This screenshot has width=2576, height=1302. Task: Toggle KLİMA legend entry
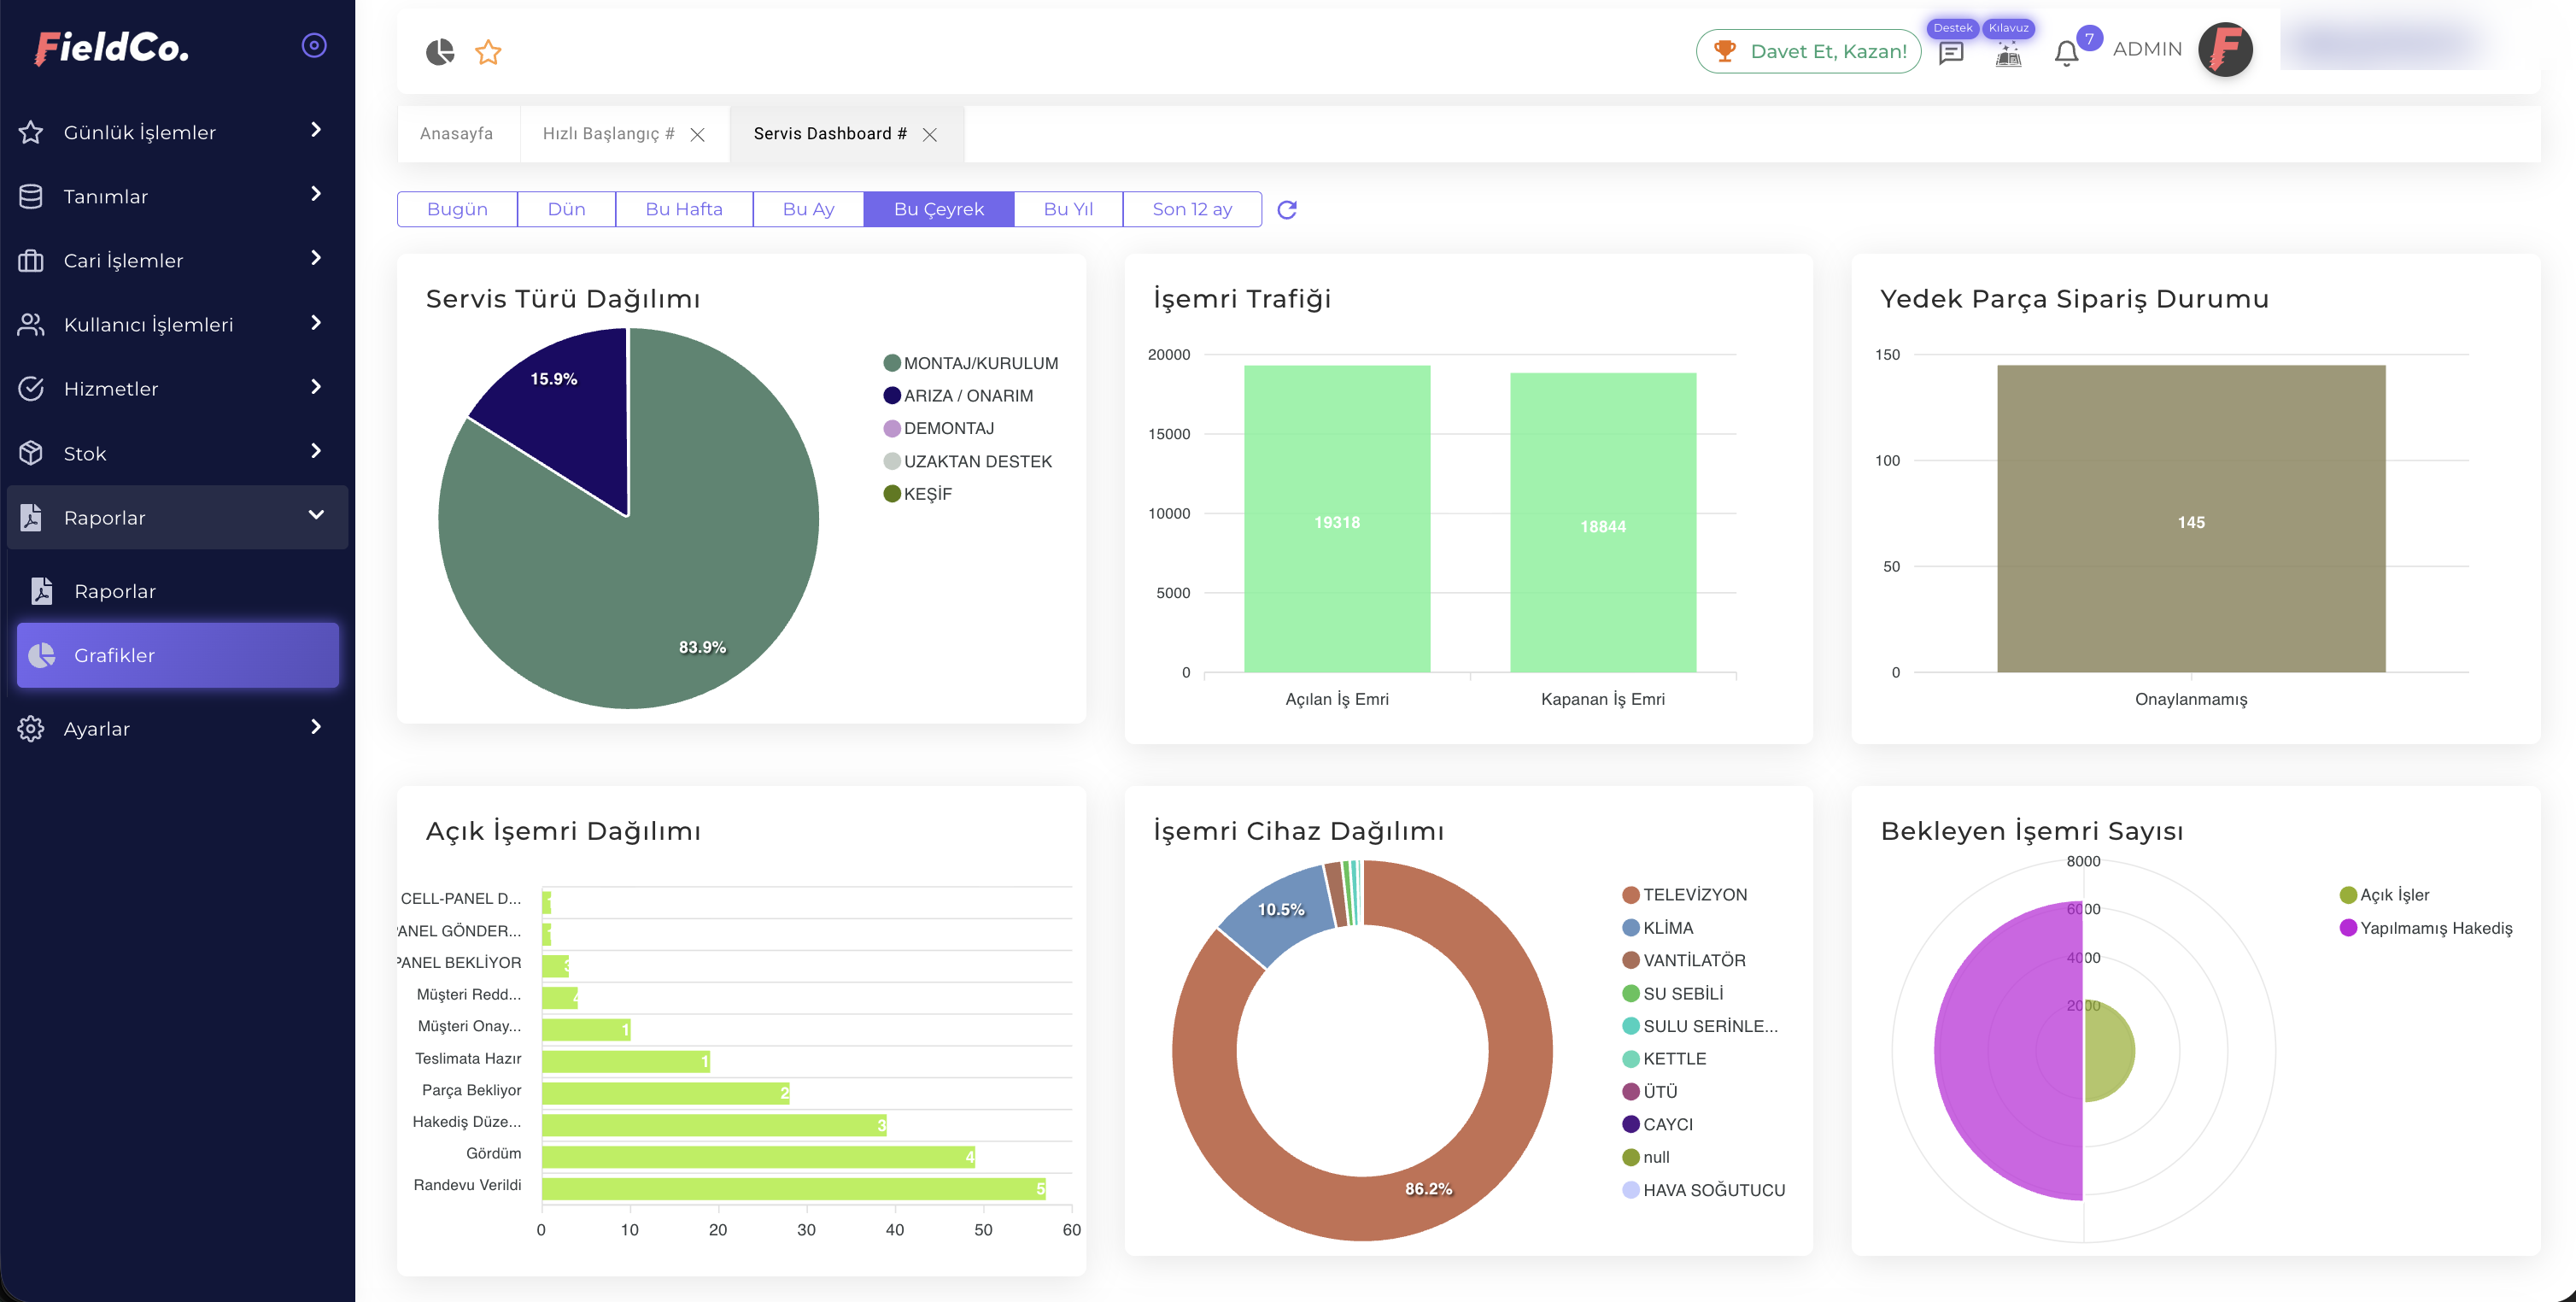1657,928
